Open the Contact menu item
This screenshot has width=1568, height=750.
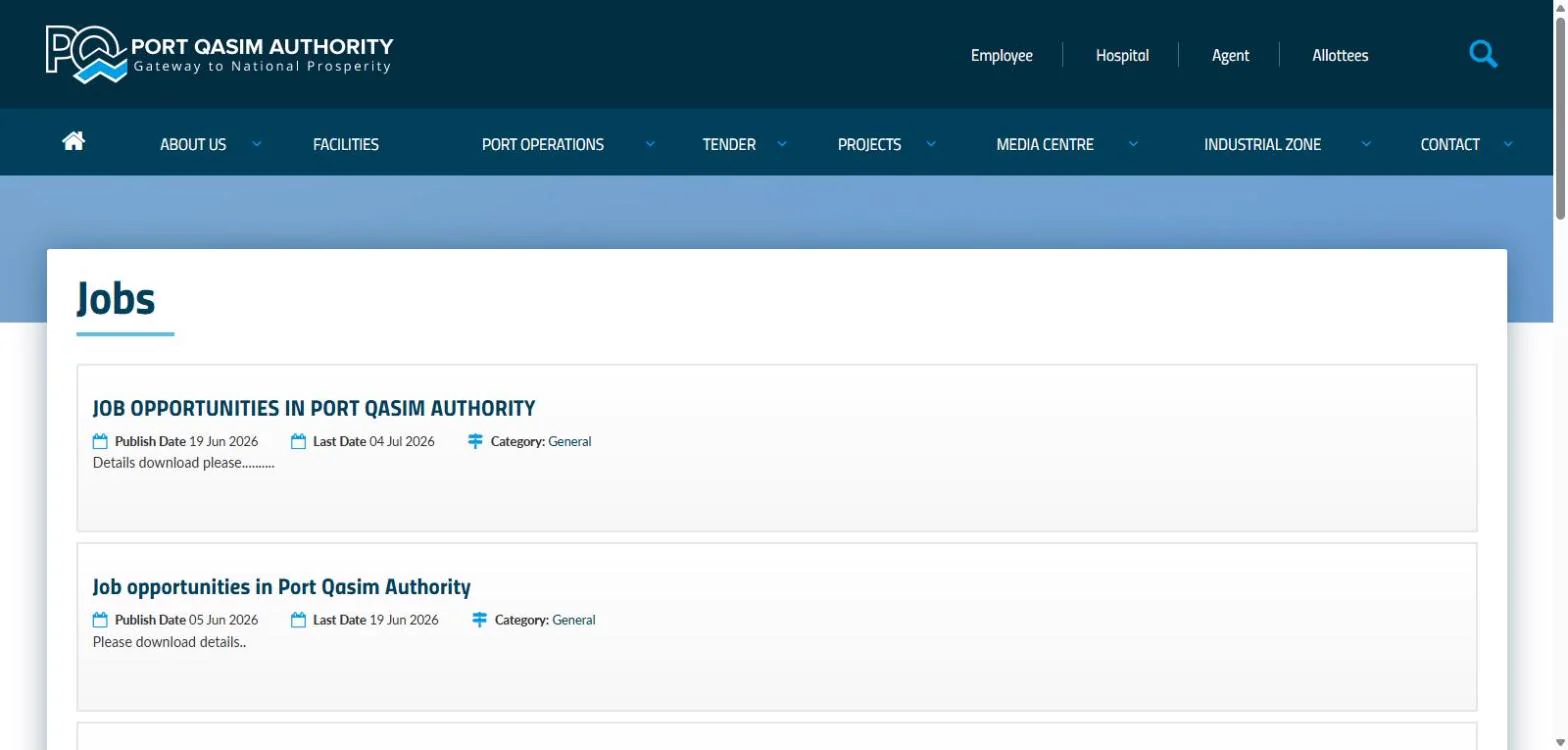[x=1450, y=144]
